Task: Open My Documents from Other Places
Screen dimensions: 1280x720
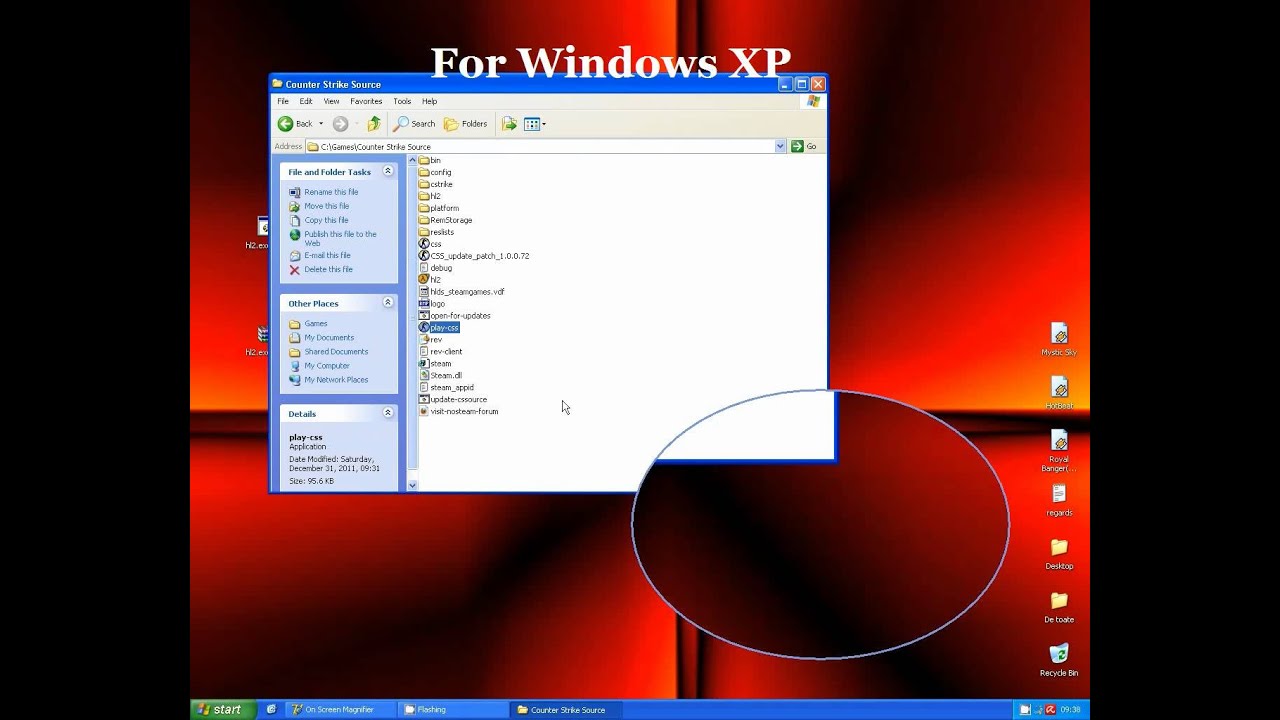Action: tap(329, 338)
